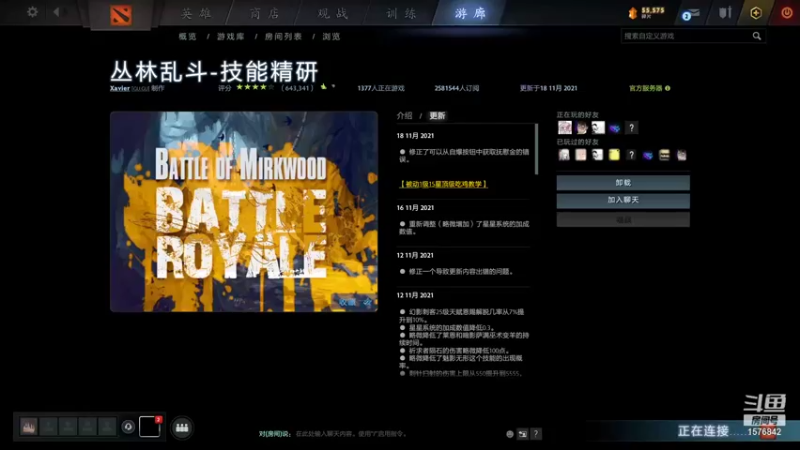Screen dimensions: 800x450
Task: Click the 卸载 (Uninstall) button
Action: [623, 183]
